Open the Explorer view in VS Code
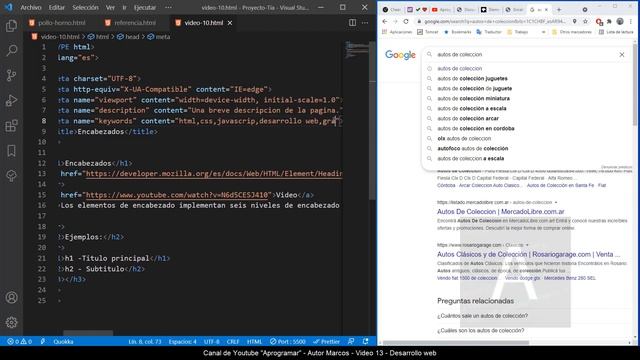This screenshot has width=640, height=360. point(11,26)
